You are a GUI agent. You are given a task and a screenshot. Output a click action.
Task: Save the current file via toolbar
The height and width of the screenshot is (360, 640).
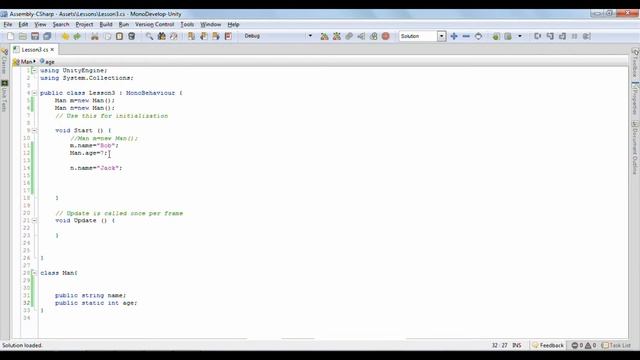tap(35, 36)
